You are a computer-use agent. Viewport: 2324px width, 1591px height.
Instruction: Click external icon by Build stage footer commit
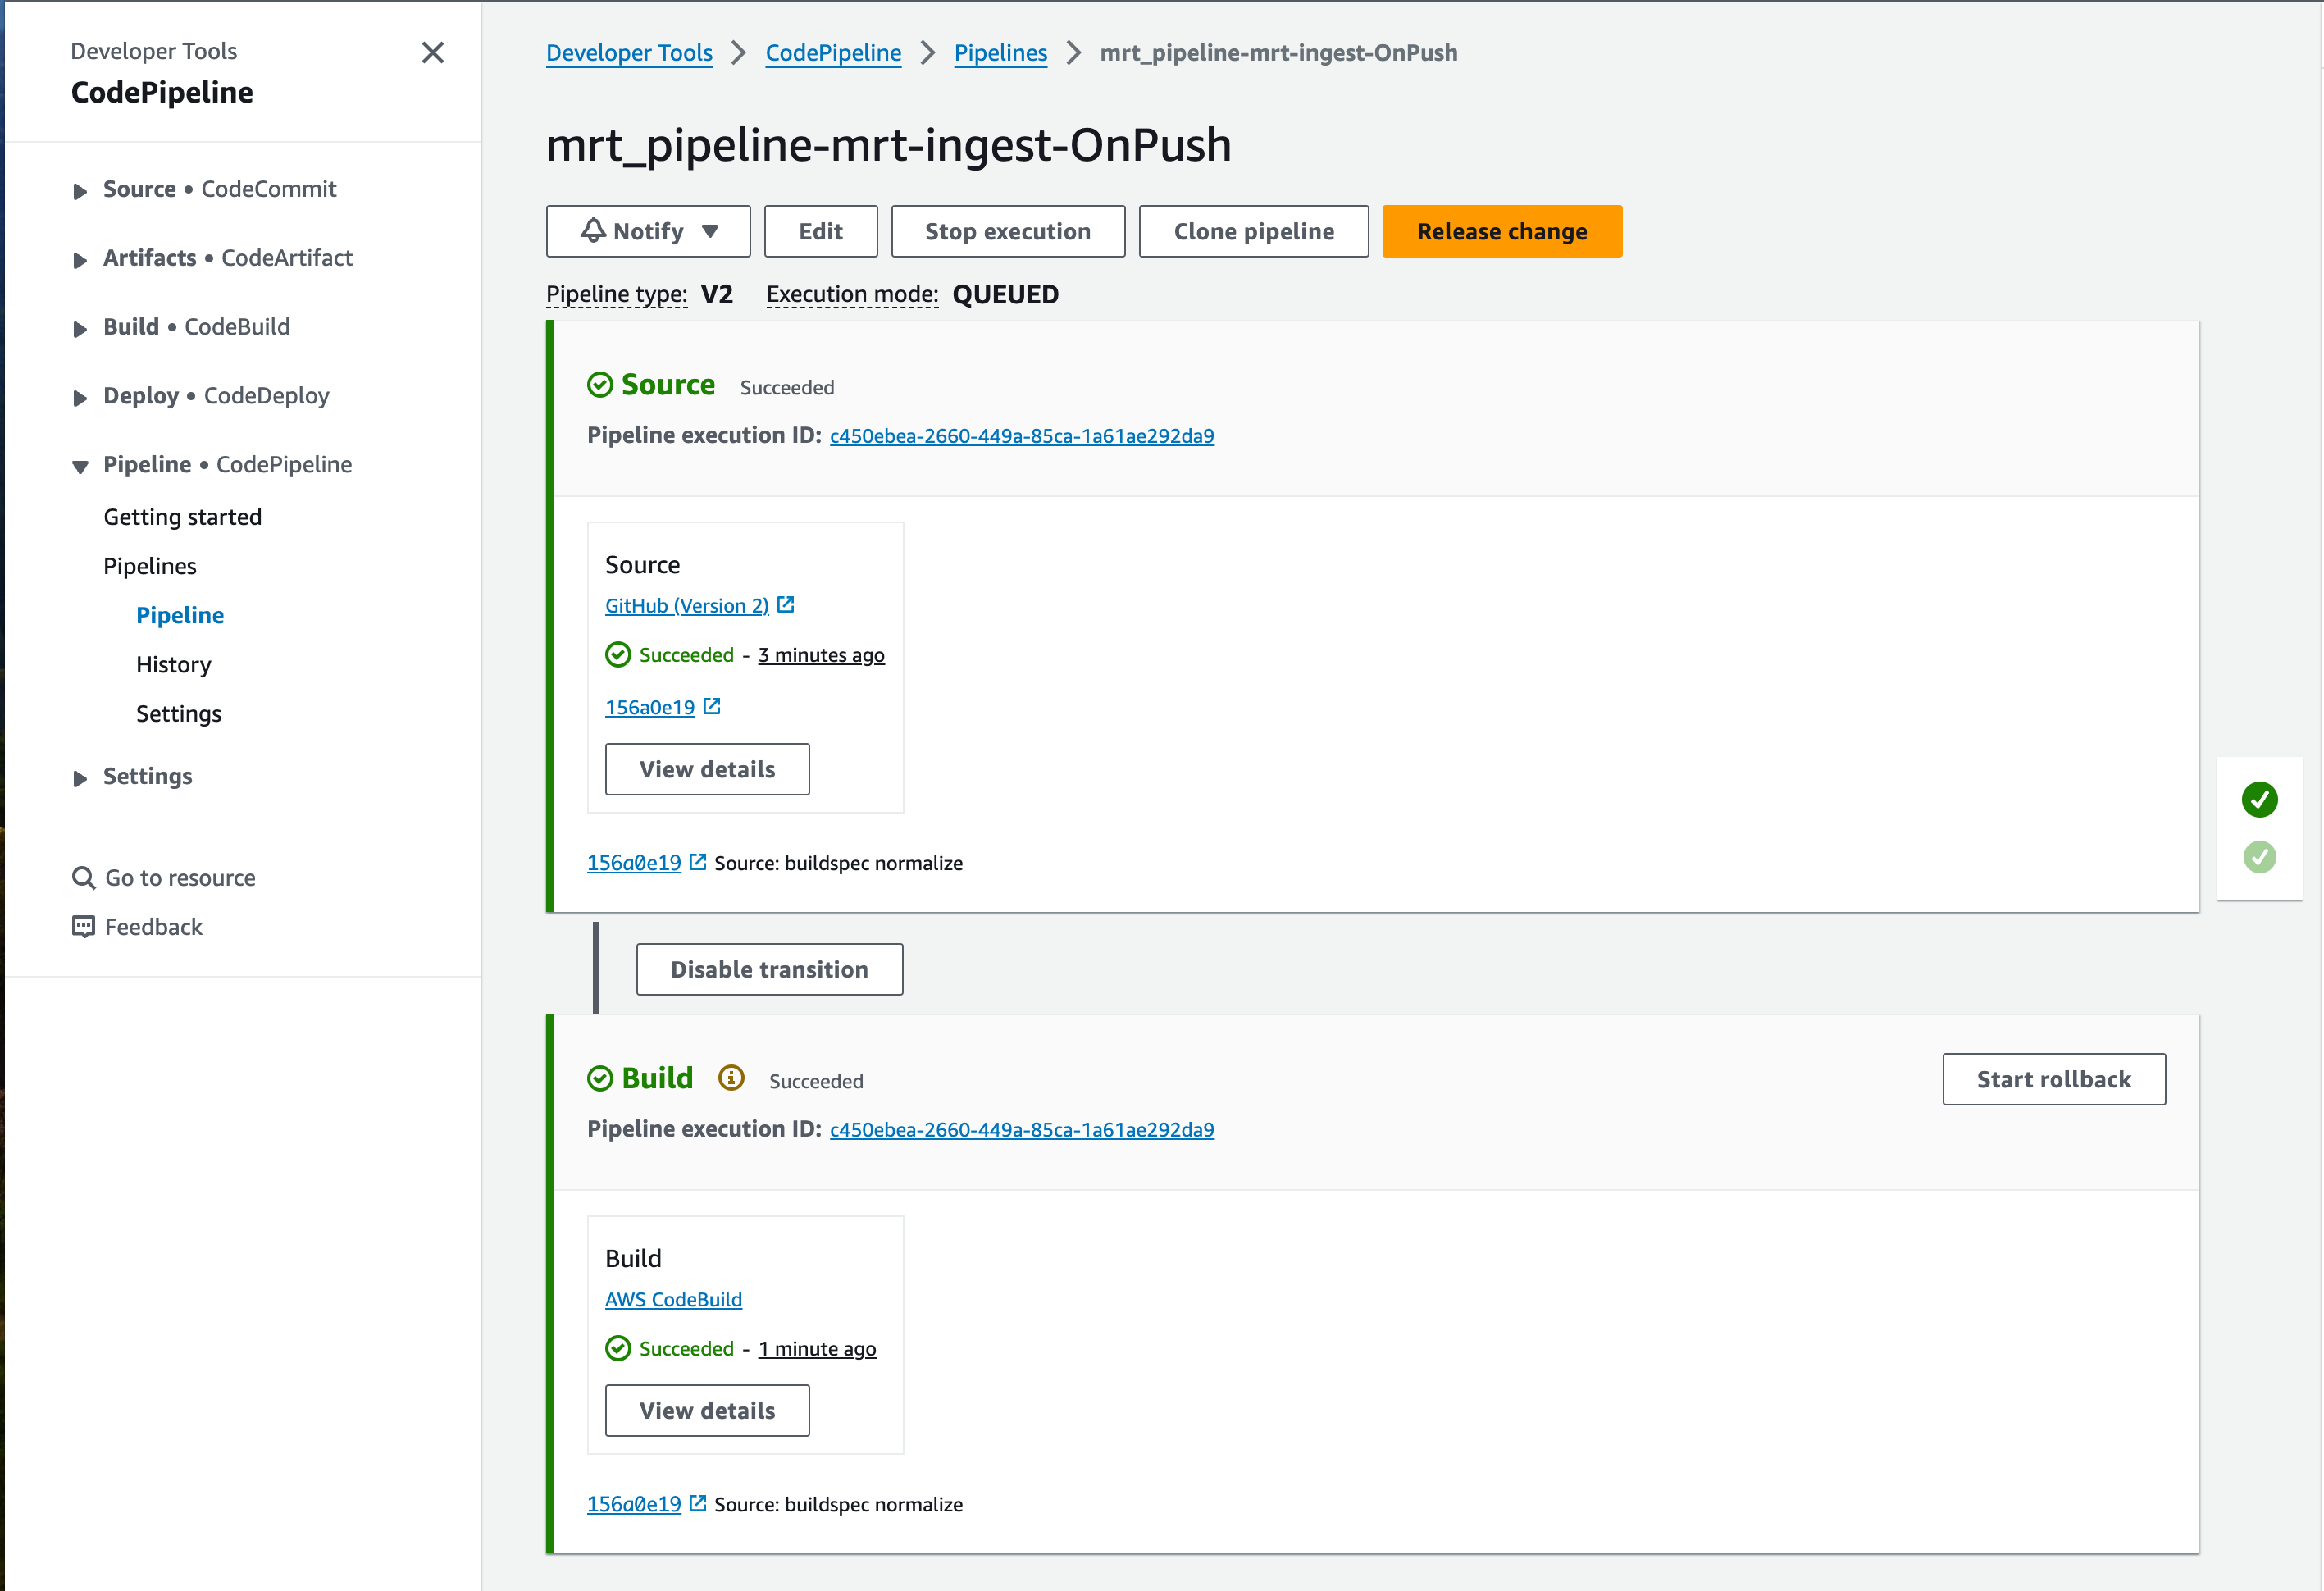698,1503
